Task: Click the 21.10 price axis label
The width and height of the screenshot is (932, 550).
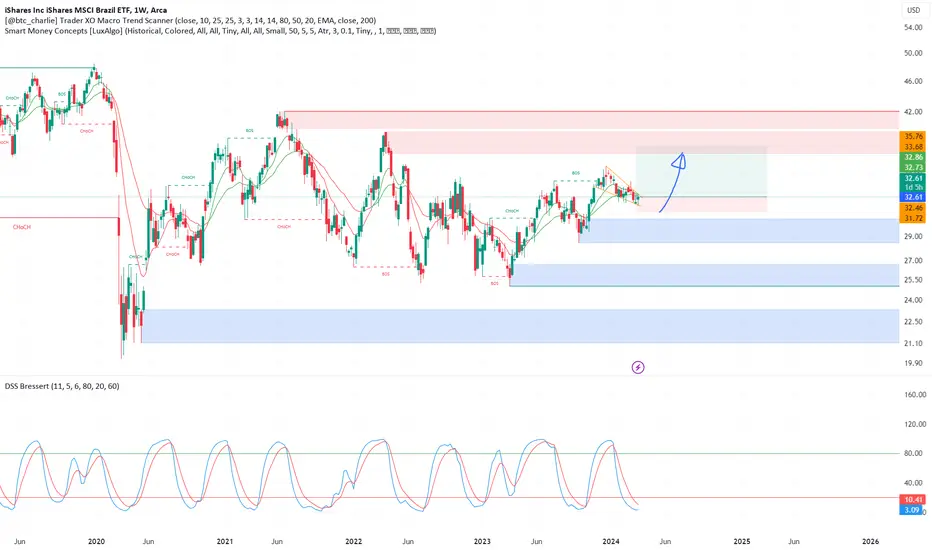Action: point(913,343)
